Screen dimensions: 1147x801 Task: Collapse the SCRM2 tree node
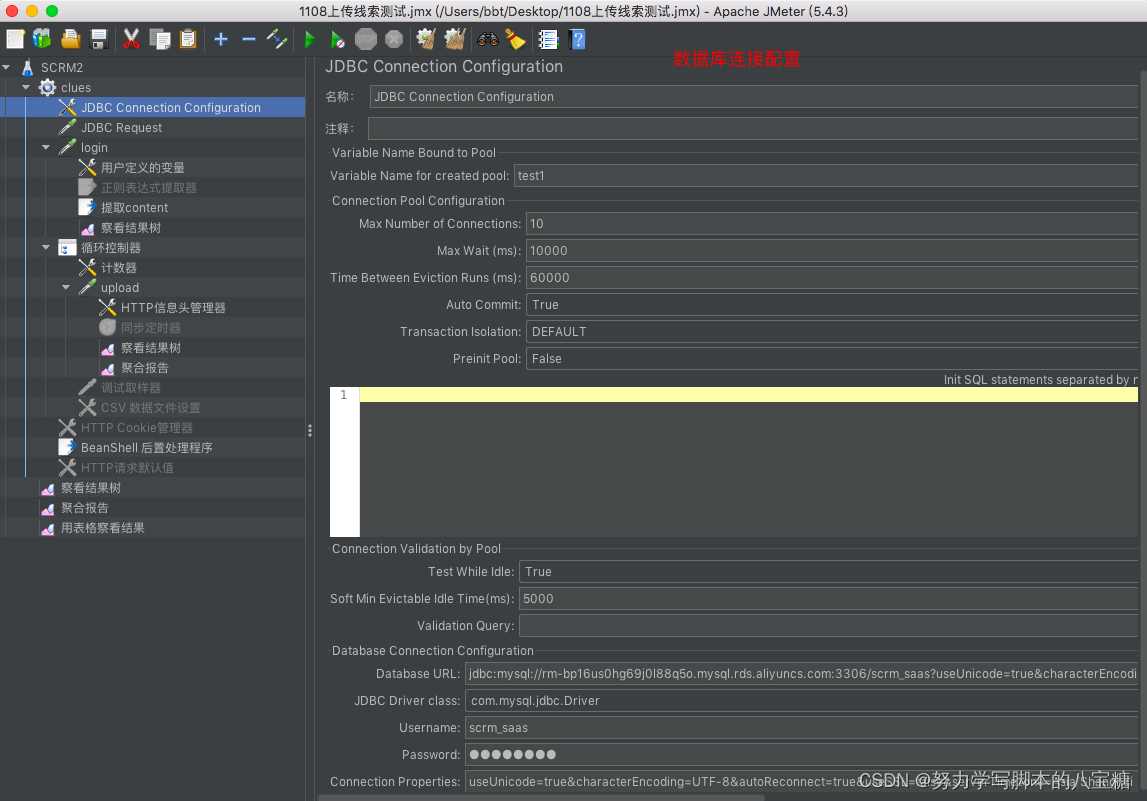7,67
